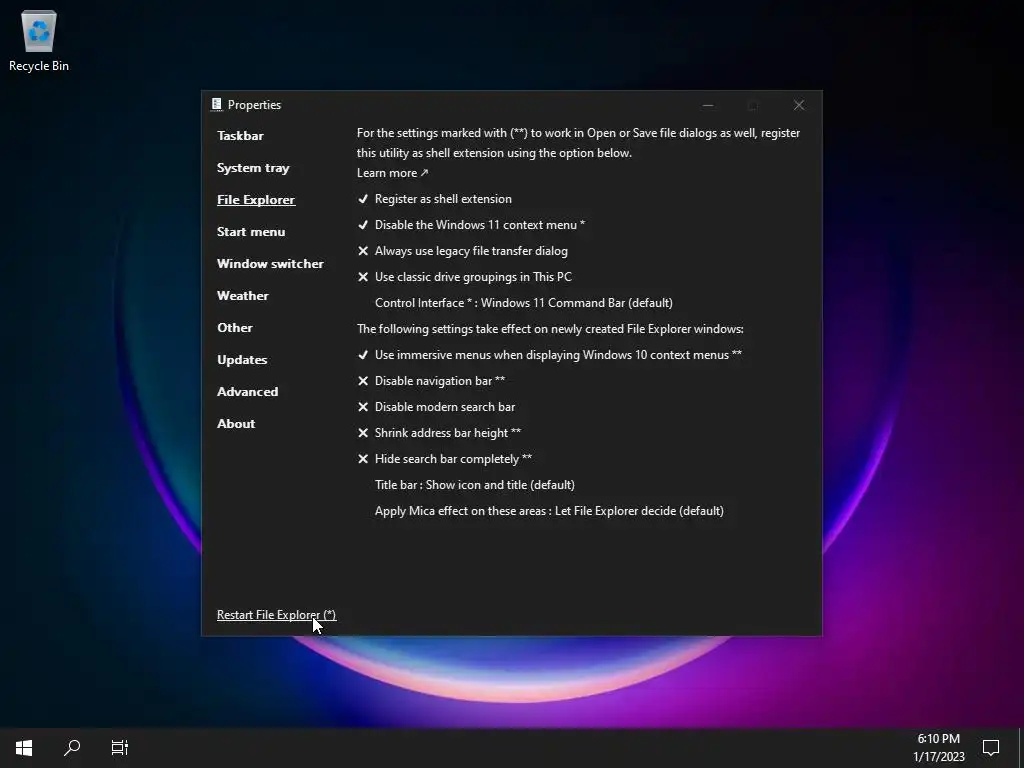The width and height of the screenshot is (1024, 768).
Task: Open the Window switcher section
Action: 270,264
